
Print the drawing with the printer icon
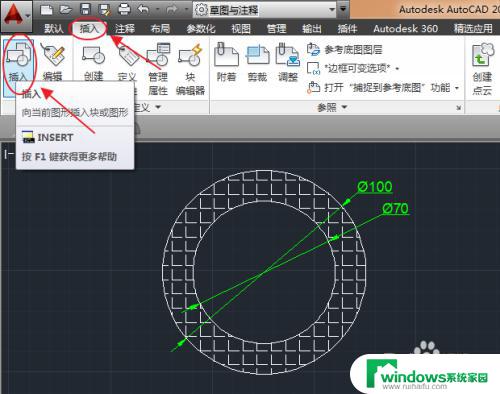tap(124, 10)
